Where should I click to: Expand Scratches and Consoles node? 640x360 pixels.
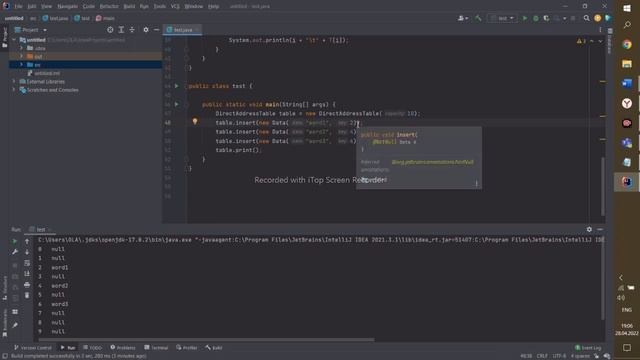[x=14, y=90]
